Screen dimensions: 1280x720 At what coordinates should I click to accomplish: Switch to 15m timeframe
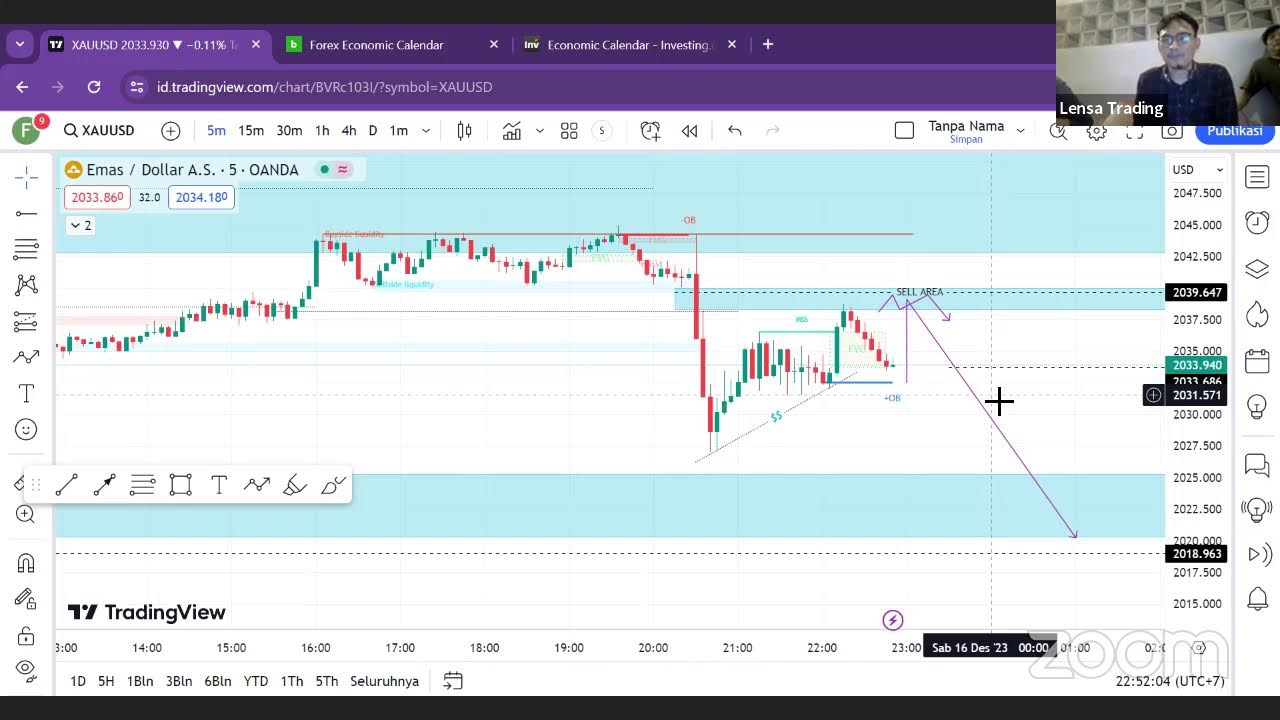click(251, 130)
